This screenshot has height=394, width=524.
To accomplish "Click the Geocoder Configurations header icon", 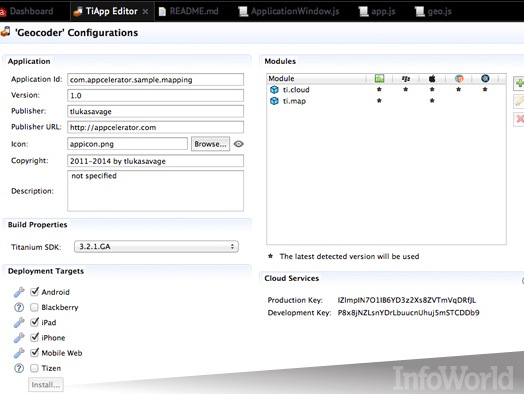I will 5,32.
